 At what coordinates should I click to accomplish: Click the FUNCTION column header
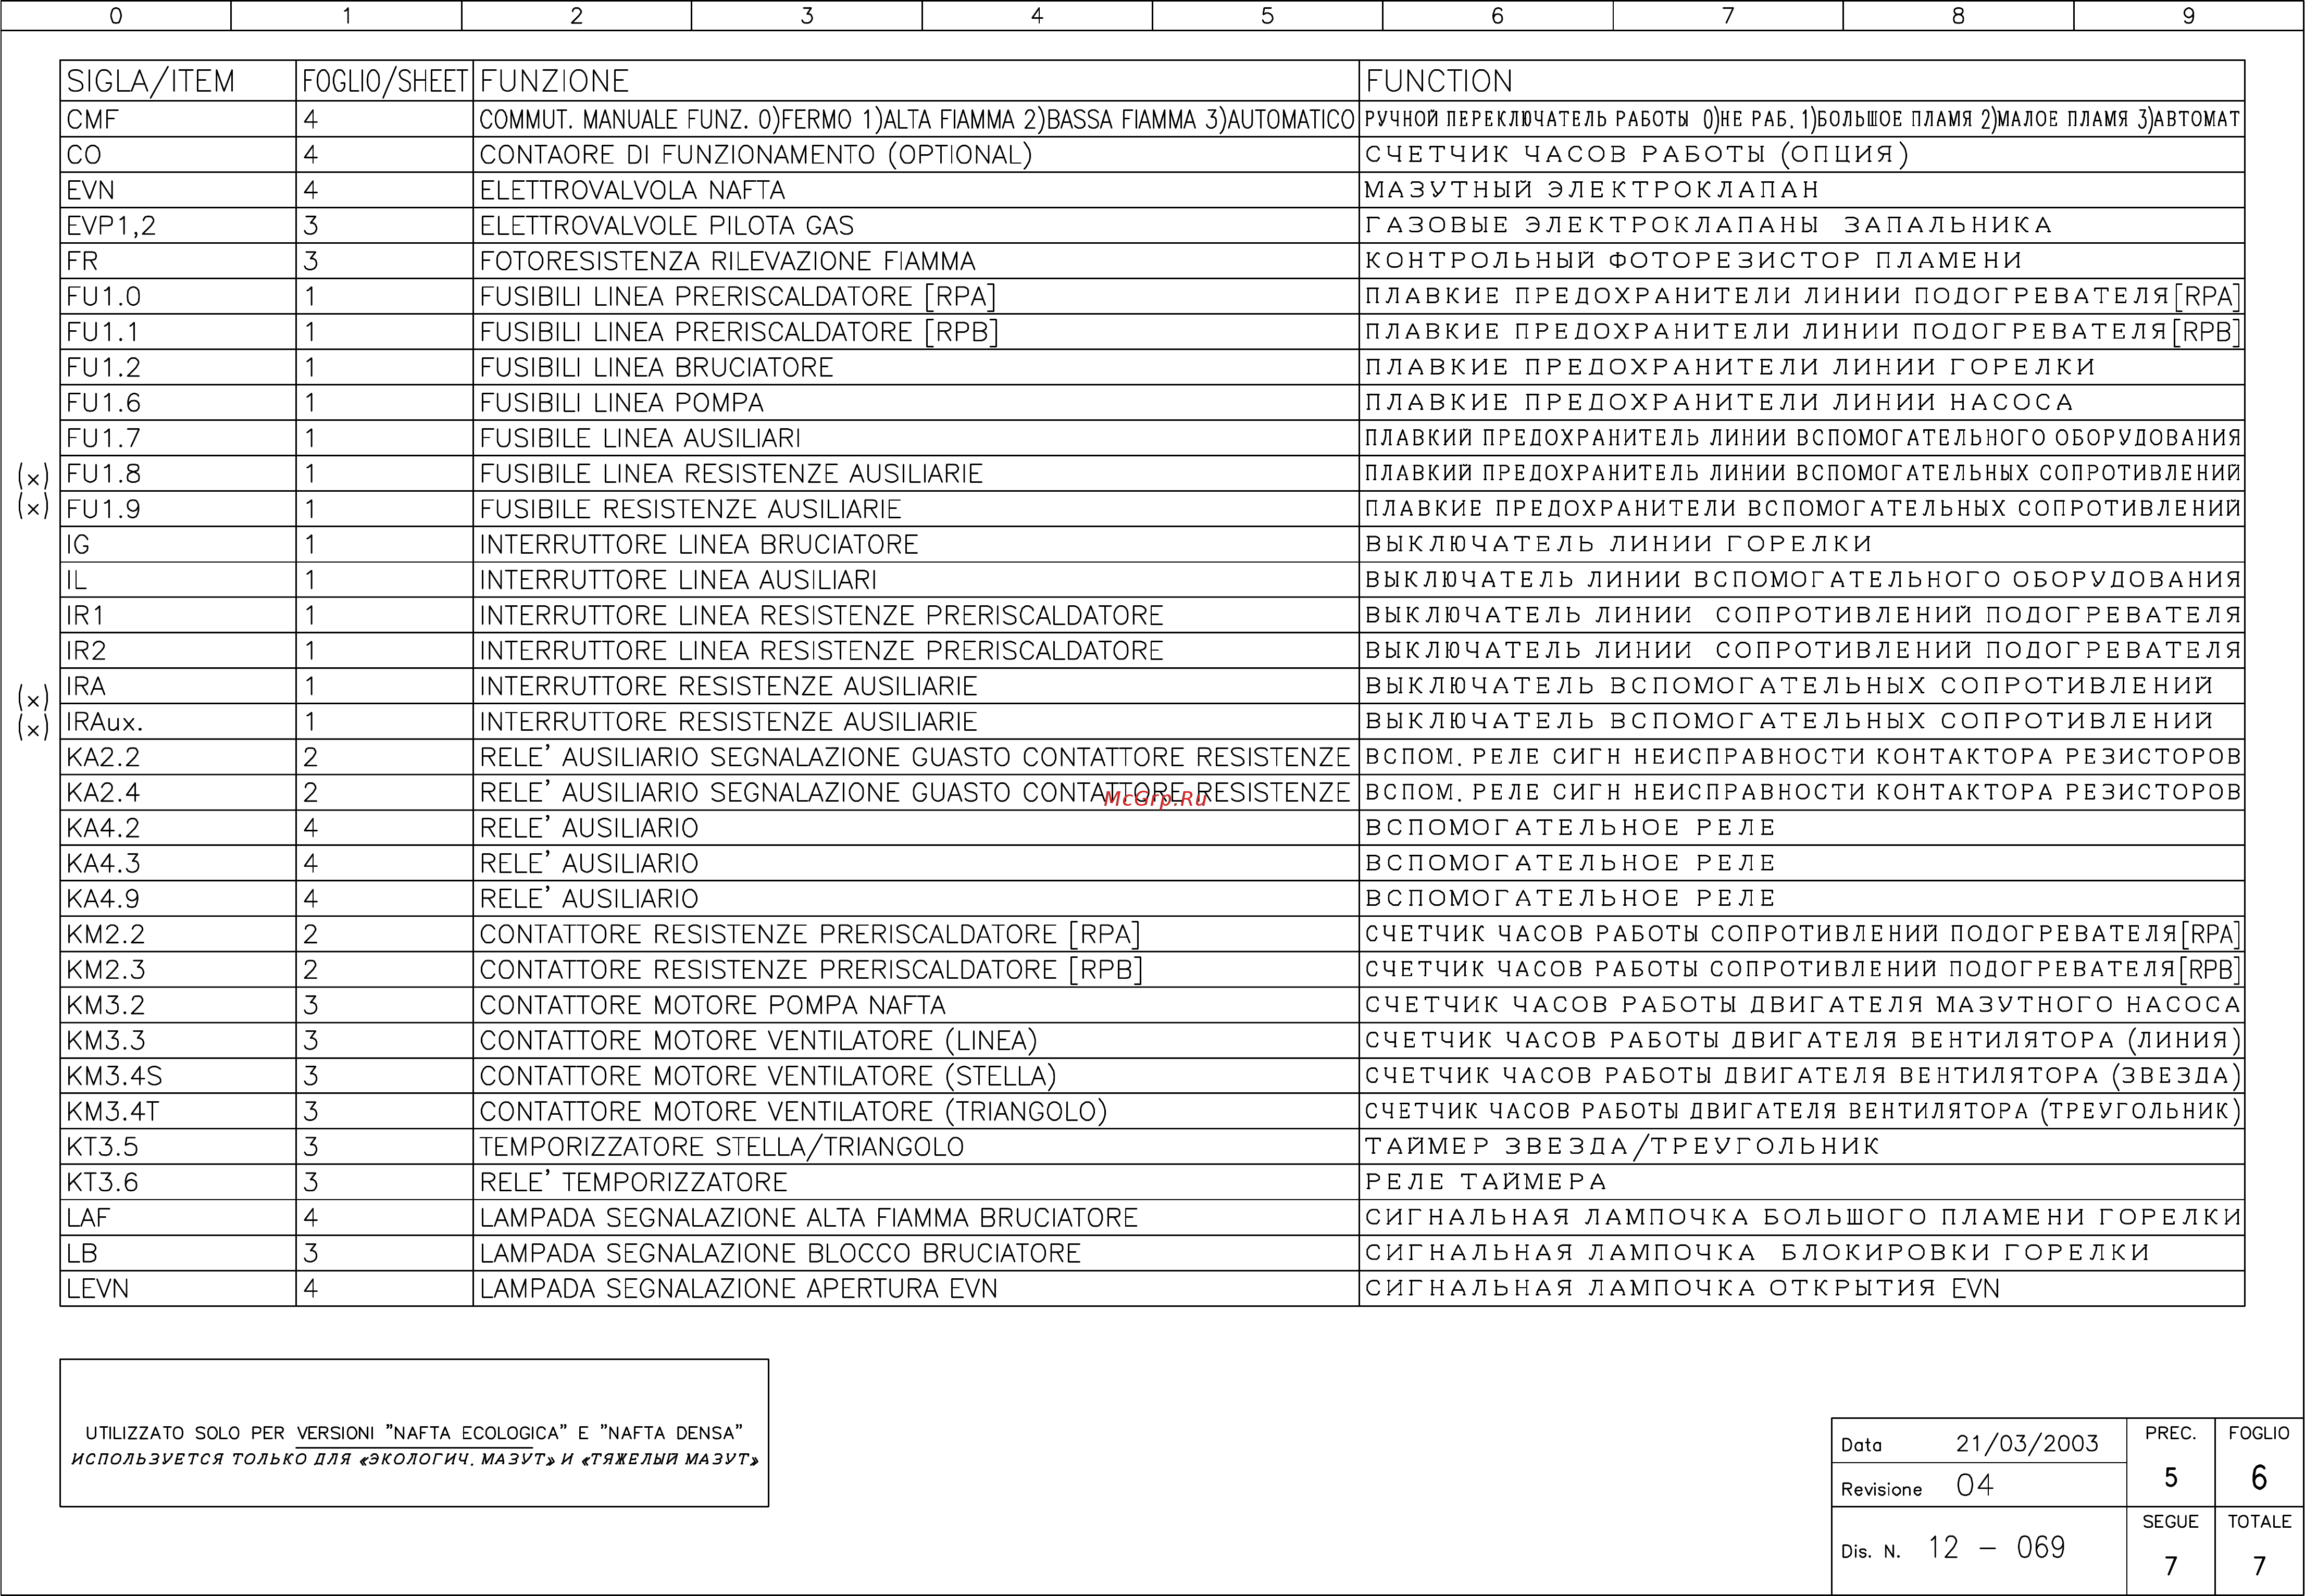point(1802,81)
